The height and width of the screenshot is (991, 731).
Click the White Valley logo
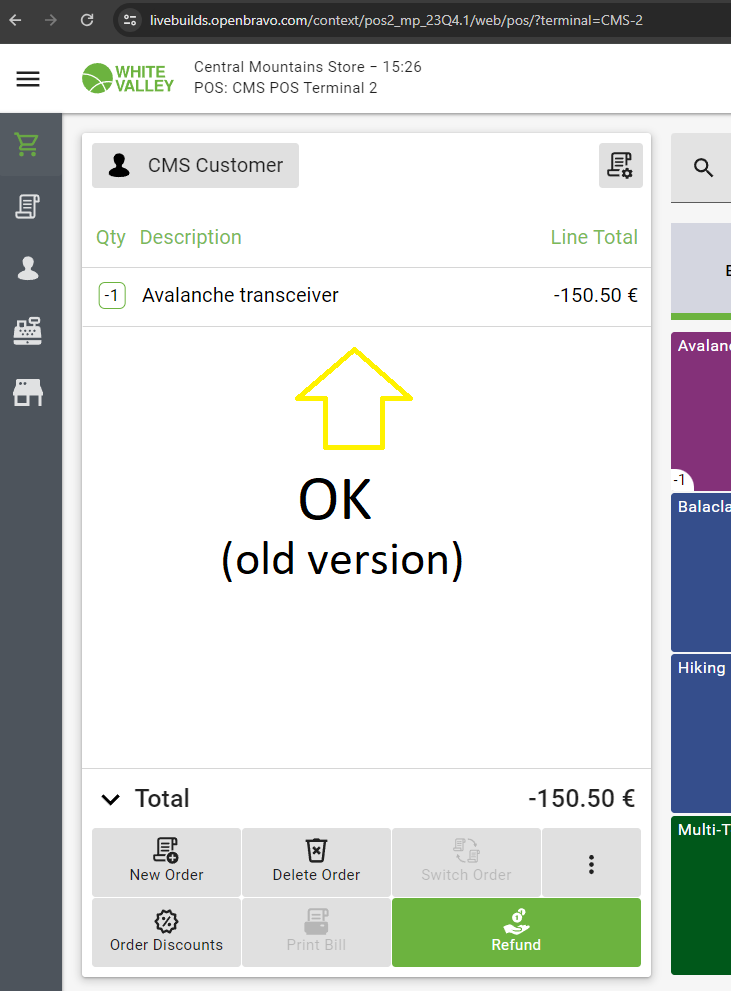pos(128,78)
